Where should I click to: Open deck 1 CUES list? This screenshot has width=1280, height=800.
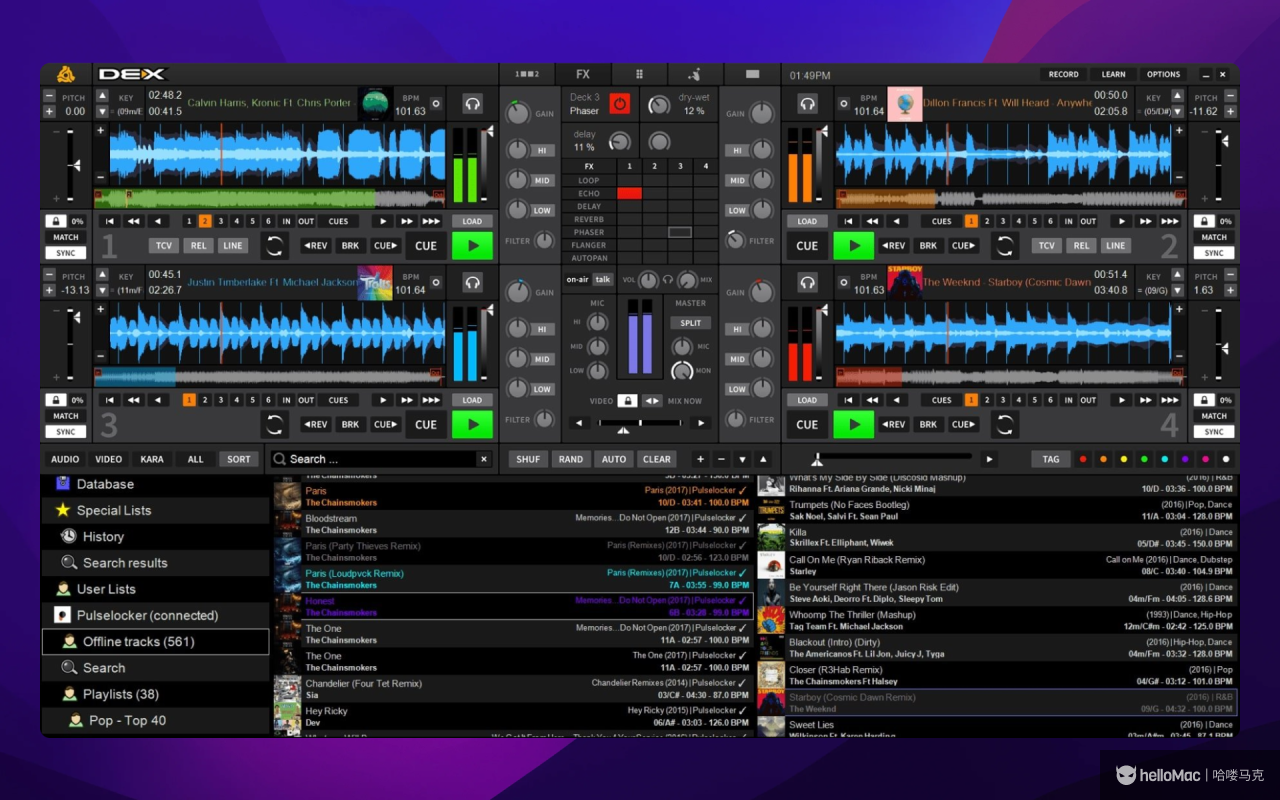[x=339, y=221]
